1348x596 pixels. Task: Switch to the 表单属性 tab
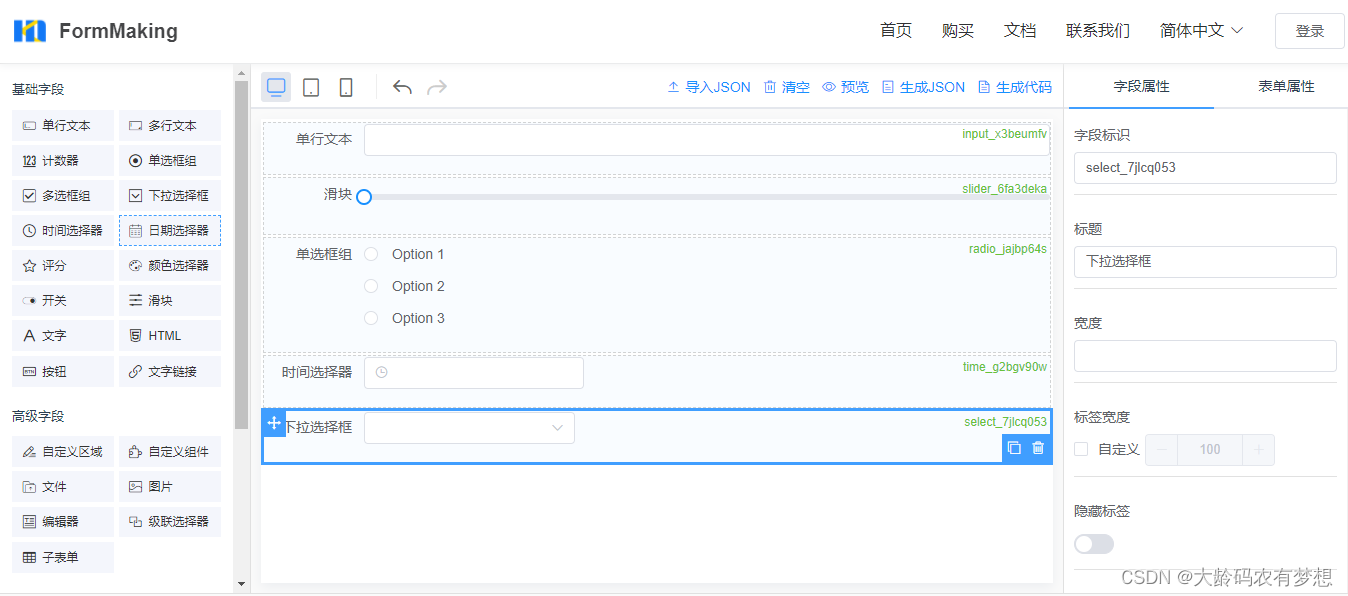coord(1286,87)
